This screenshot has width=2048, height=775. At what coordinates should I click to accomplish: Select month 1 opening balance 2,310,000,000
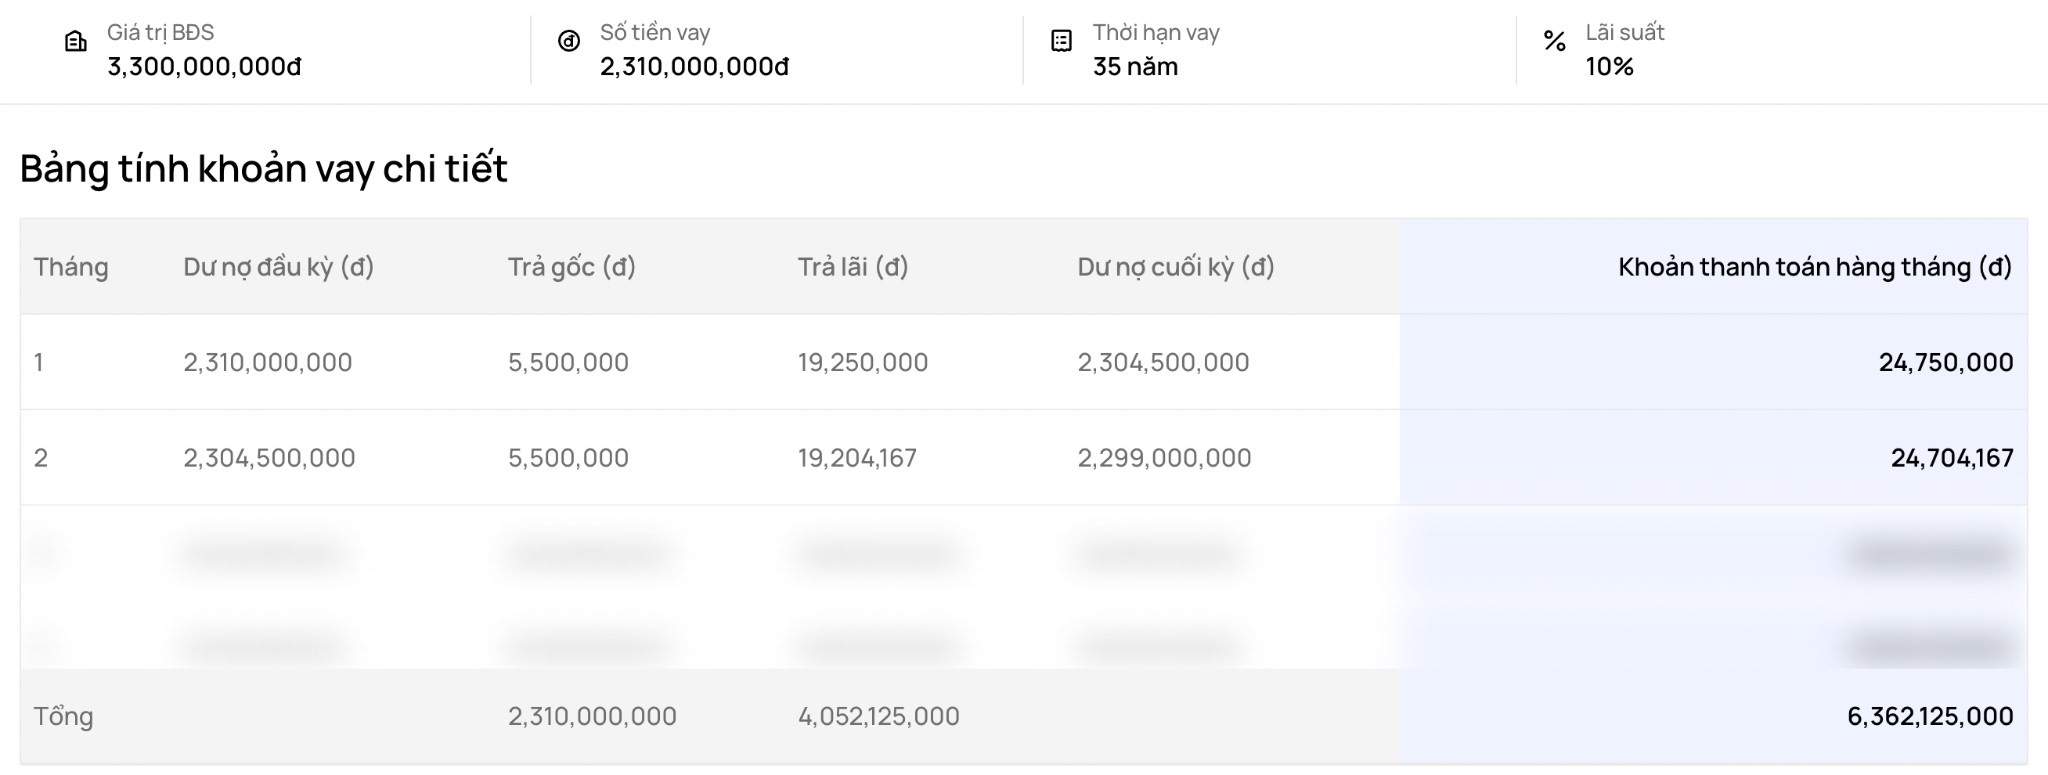coord(268,362)
